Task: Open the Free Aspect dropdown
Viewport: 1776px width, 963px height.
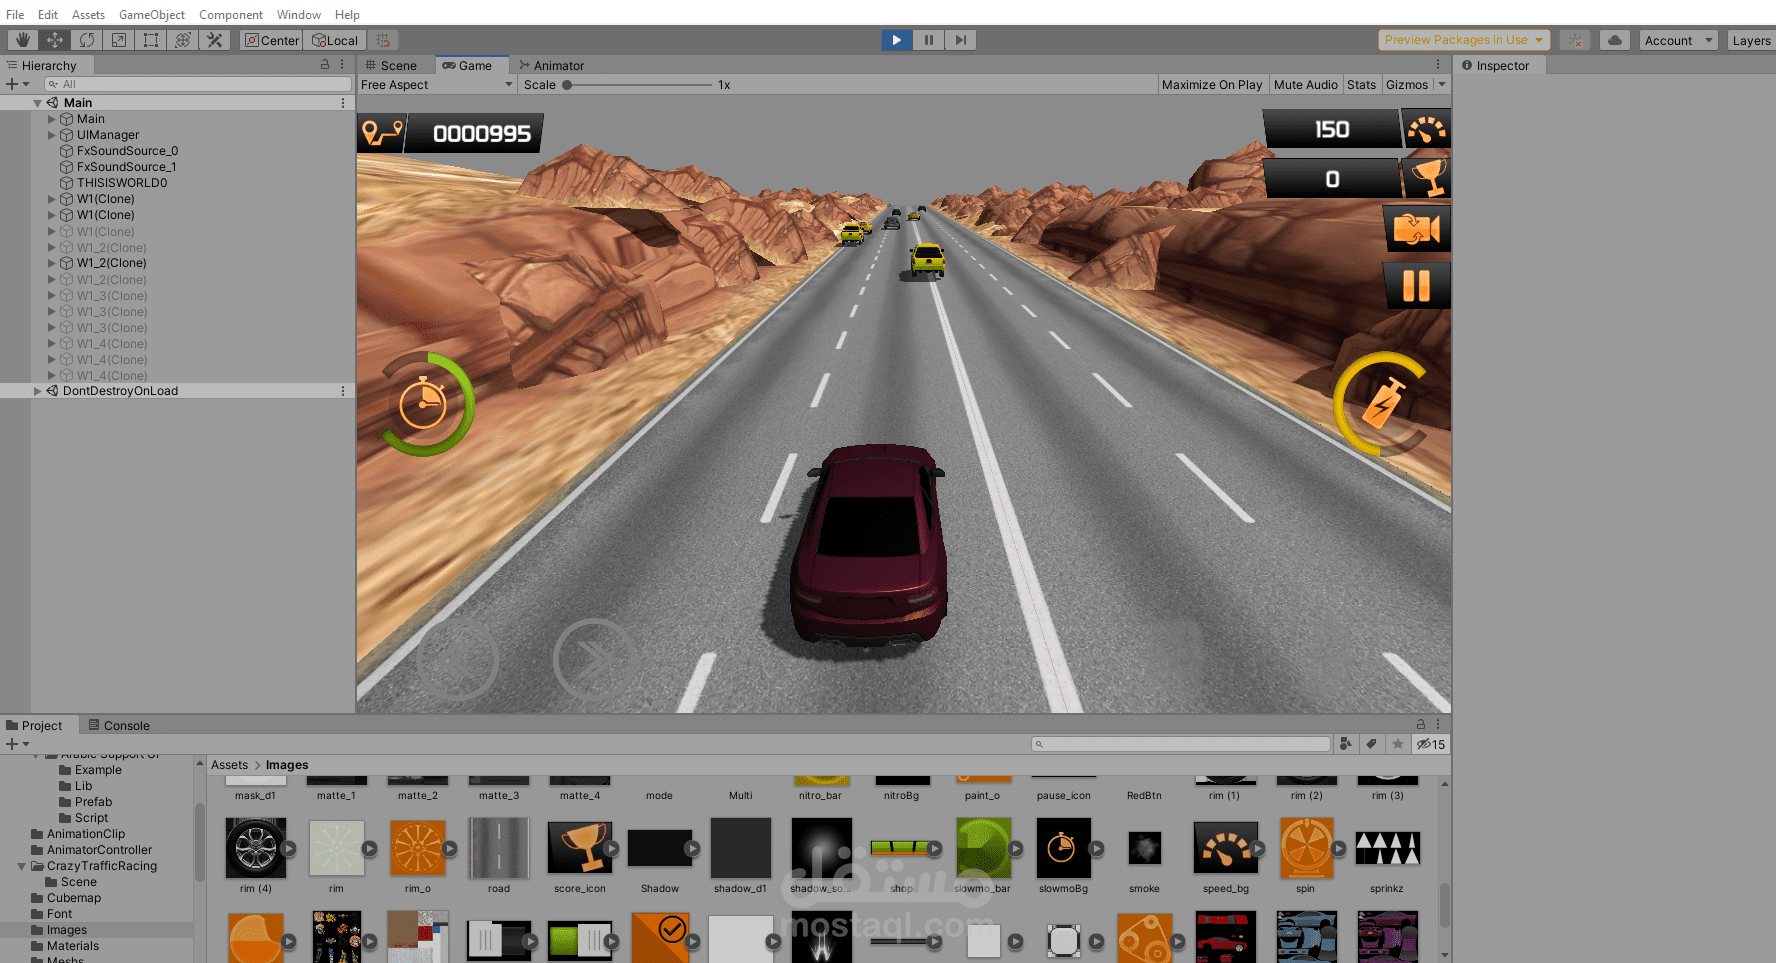Action: coord(437,85)
